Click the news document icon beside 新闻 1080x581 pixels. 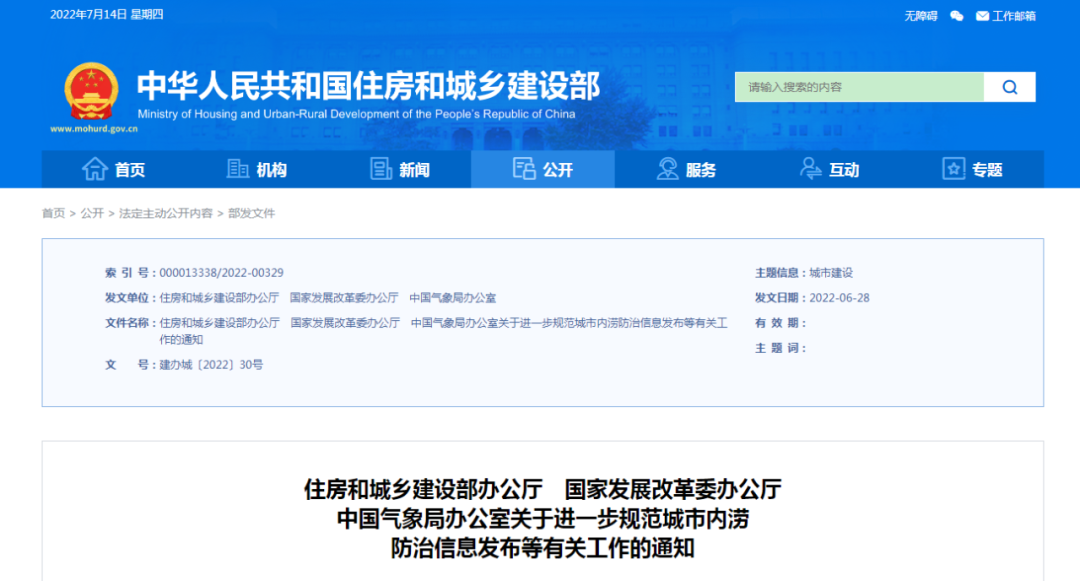coord(381,169)
